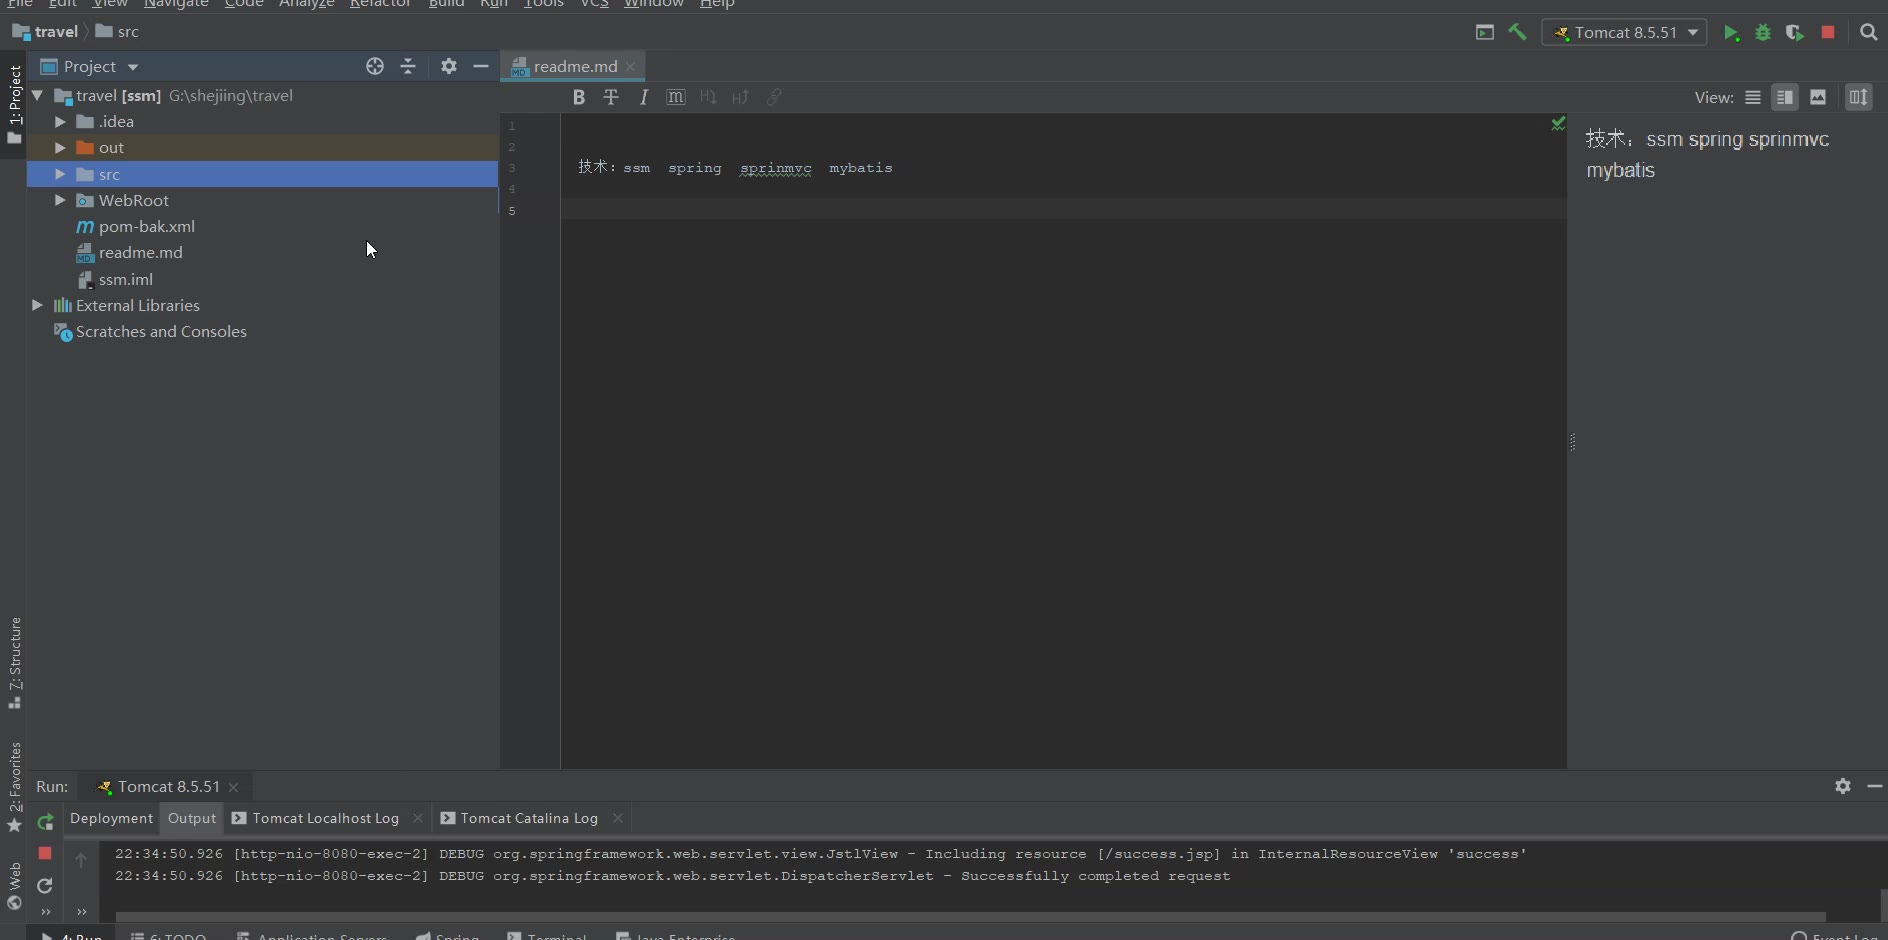The height and width of the screenshot is (940, 1888).
Task: Stop the server using the top toolbar red square
Action: click(1828, 32)
